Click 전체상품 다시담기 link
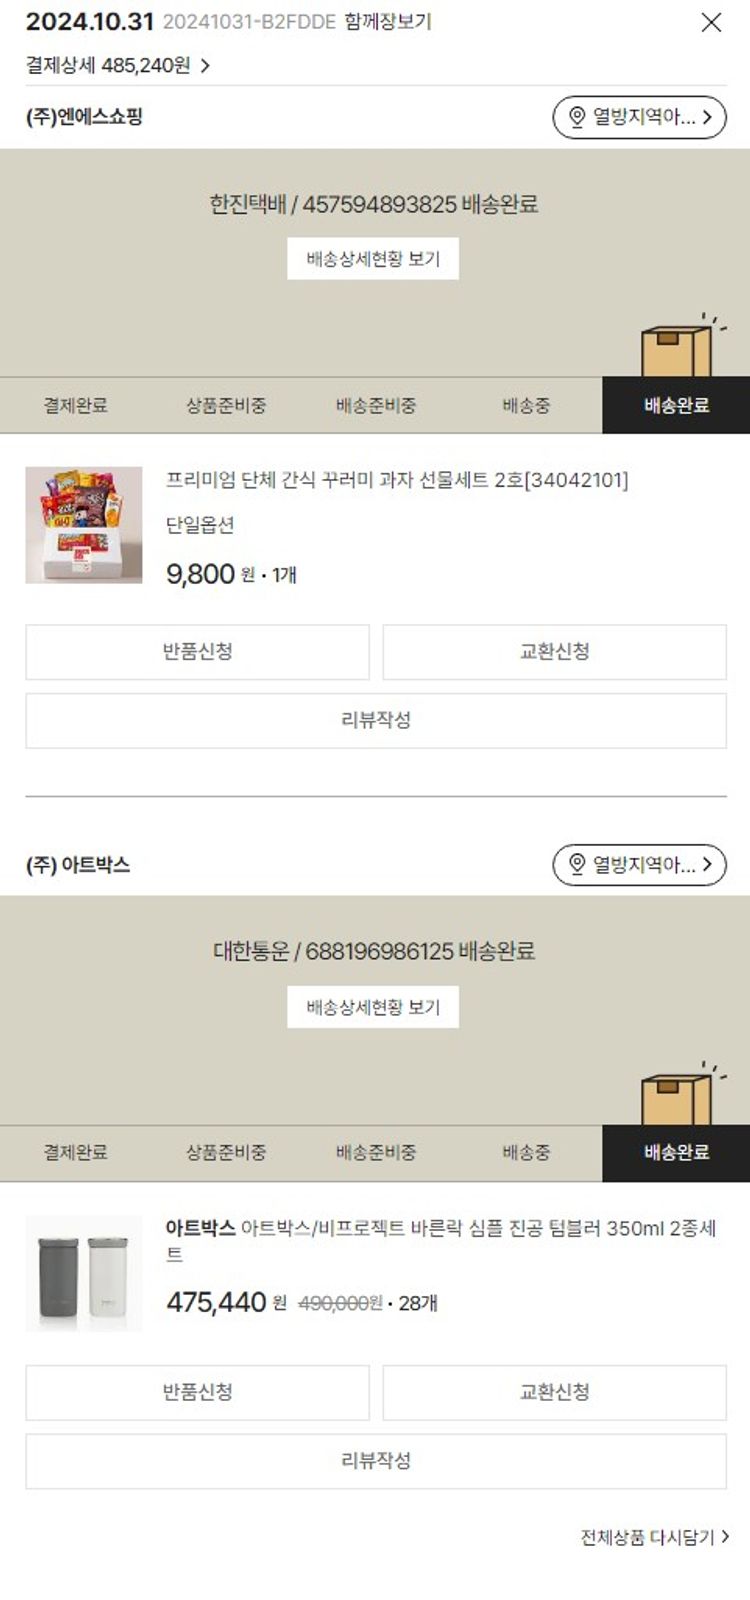 [x=655, y=1537]
